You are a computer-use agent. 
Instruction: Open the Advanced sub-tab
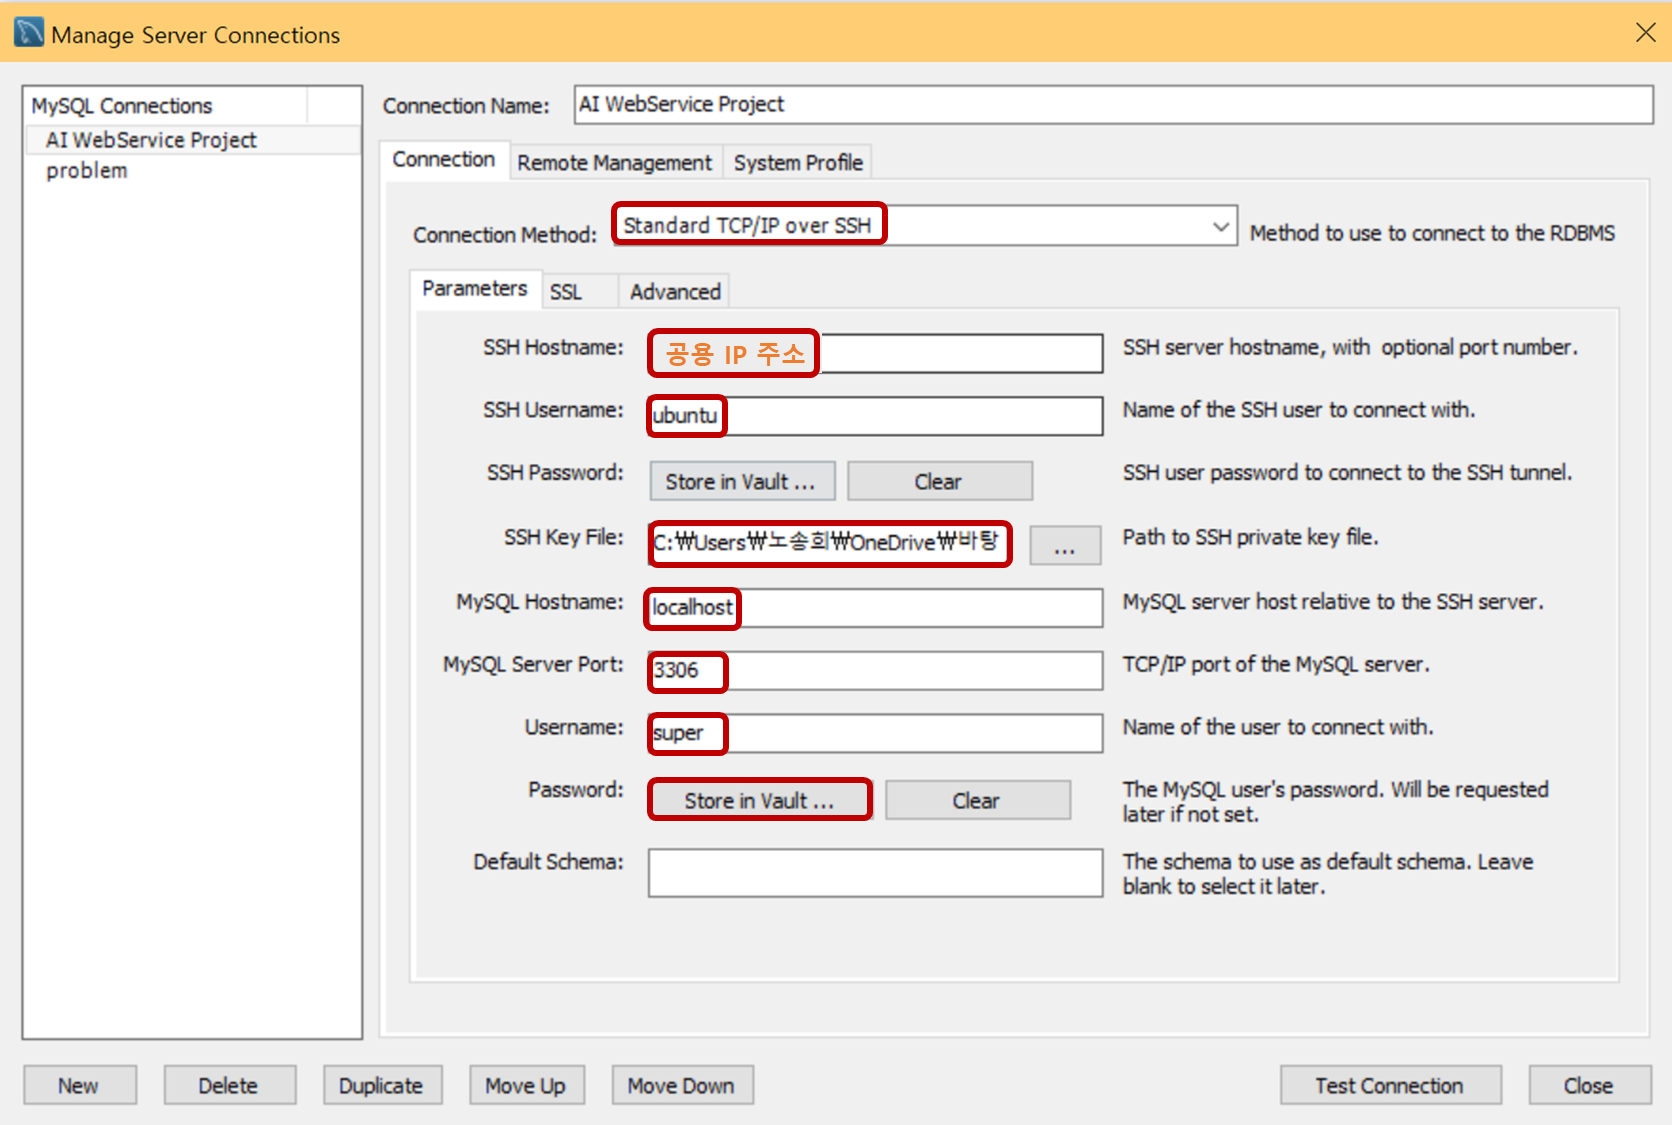click(x=675, y=292)
